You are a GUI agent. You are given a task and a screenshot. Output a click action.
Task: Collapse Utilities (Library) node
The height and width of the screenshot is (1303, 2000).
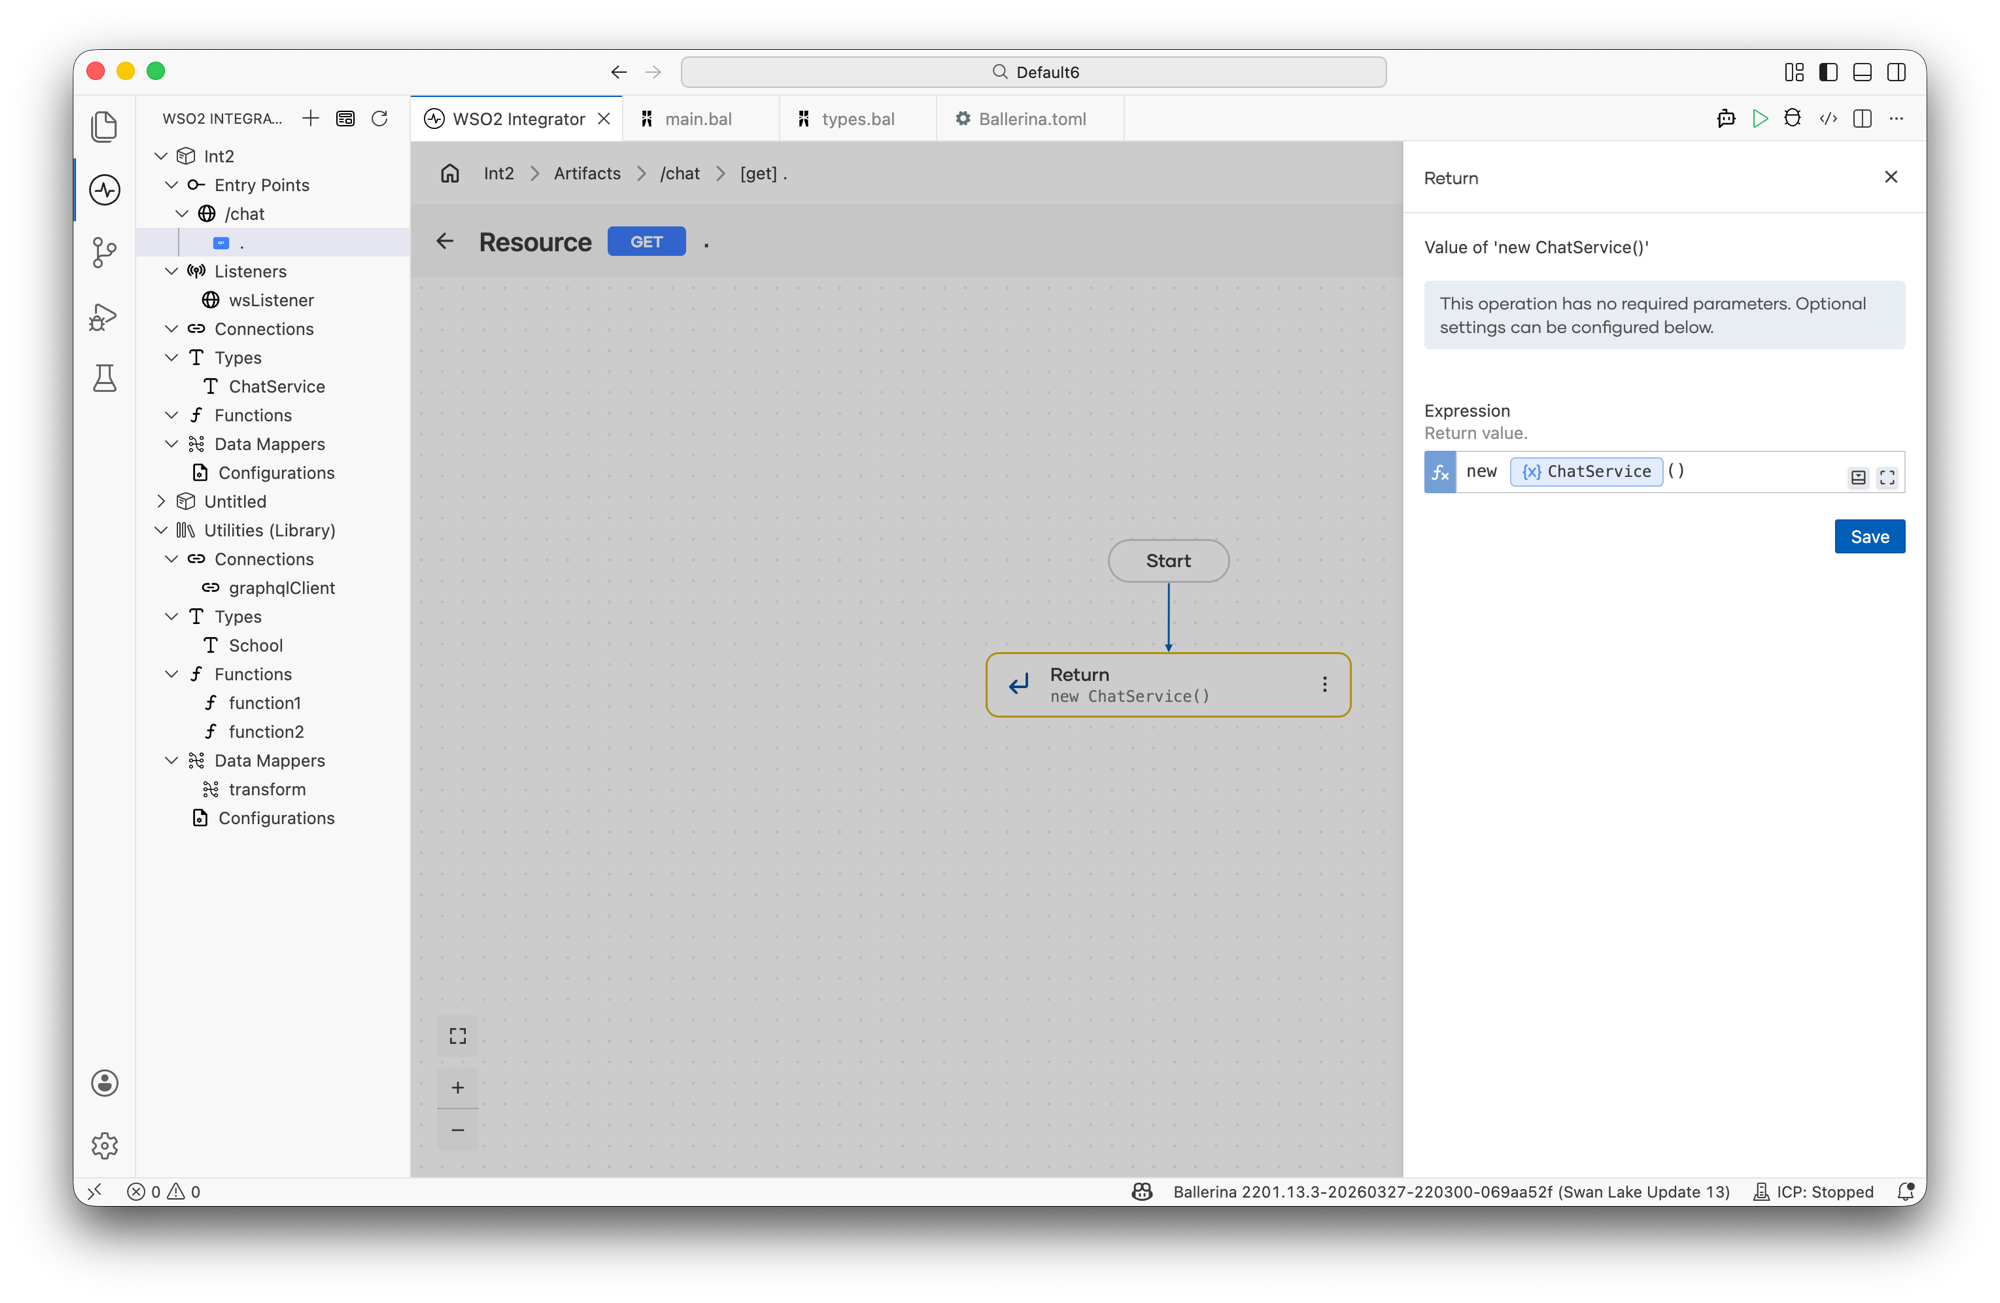pos(161,530)
